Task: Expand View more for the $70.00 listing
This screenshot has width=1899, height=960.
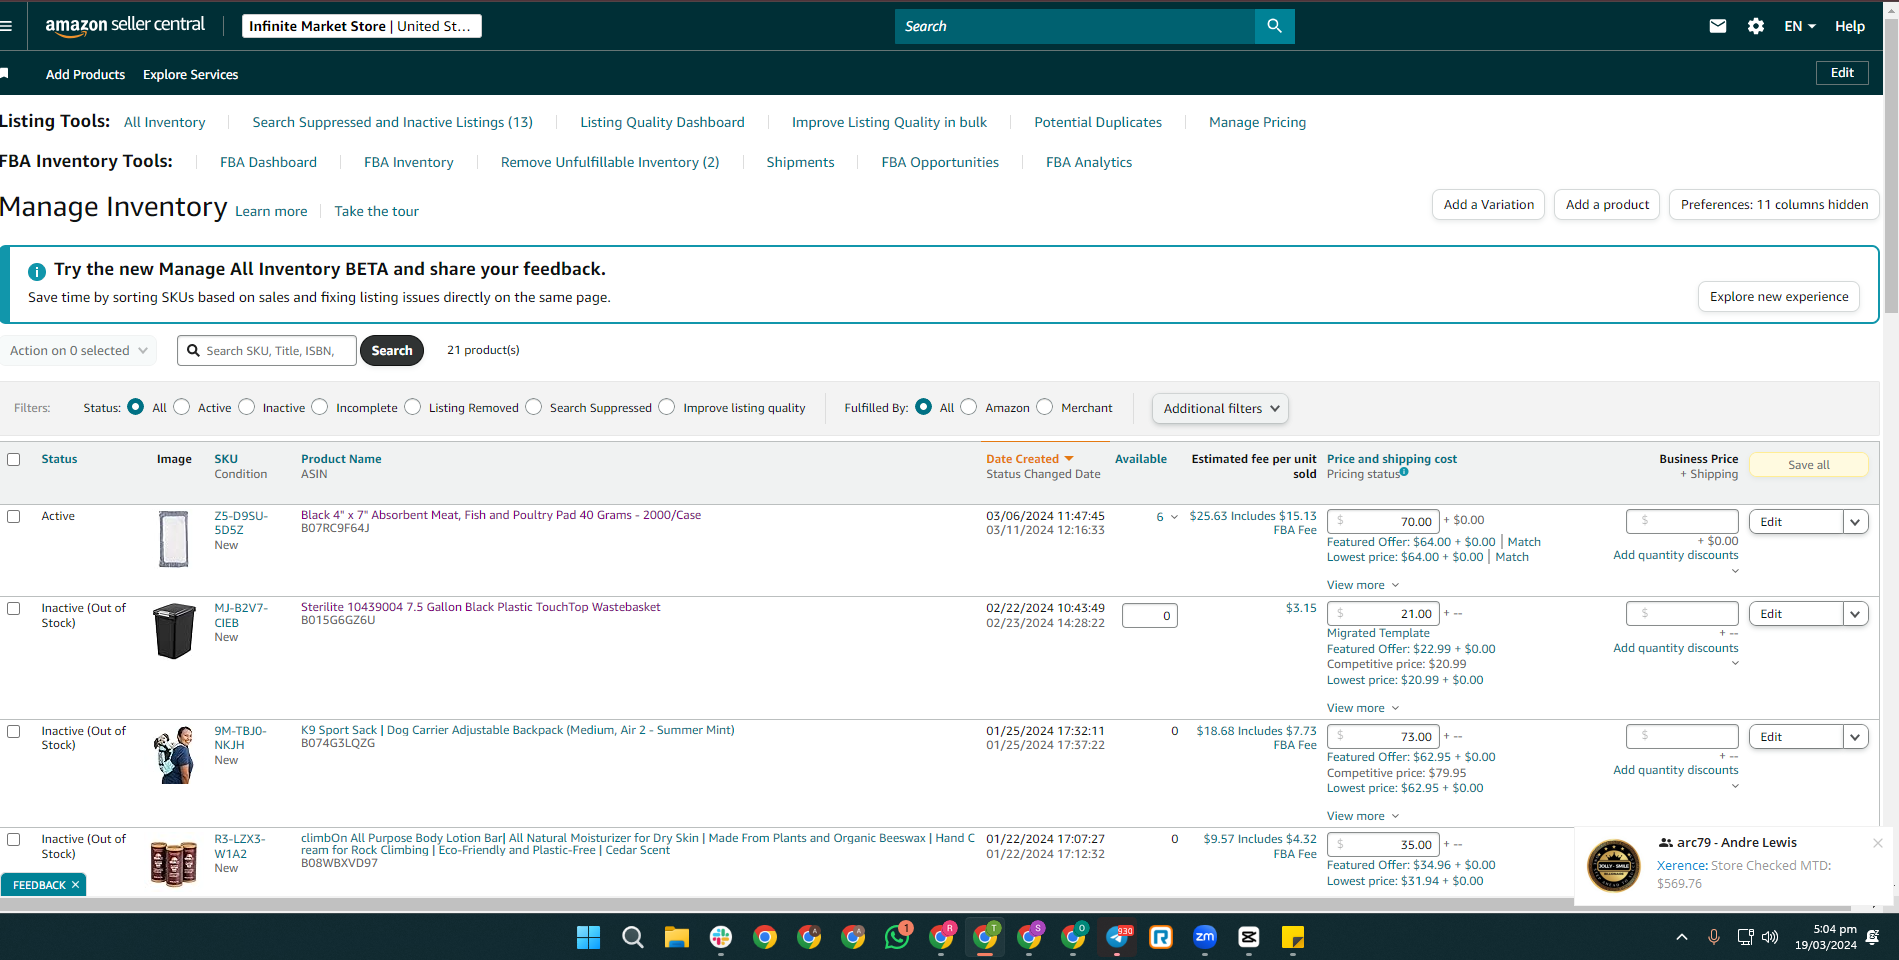Action: coord(1363,585)
